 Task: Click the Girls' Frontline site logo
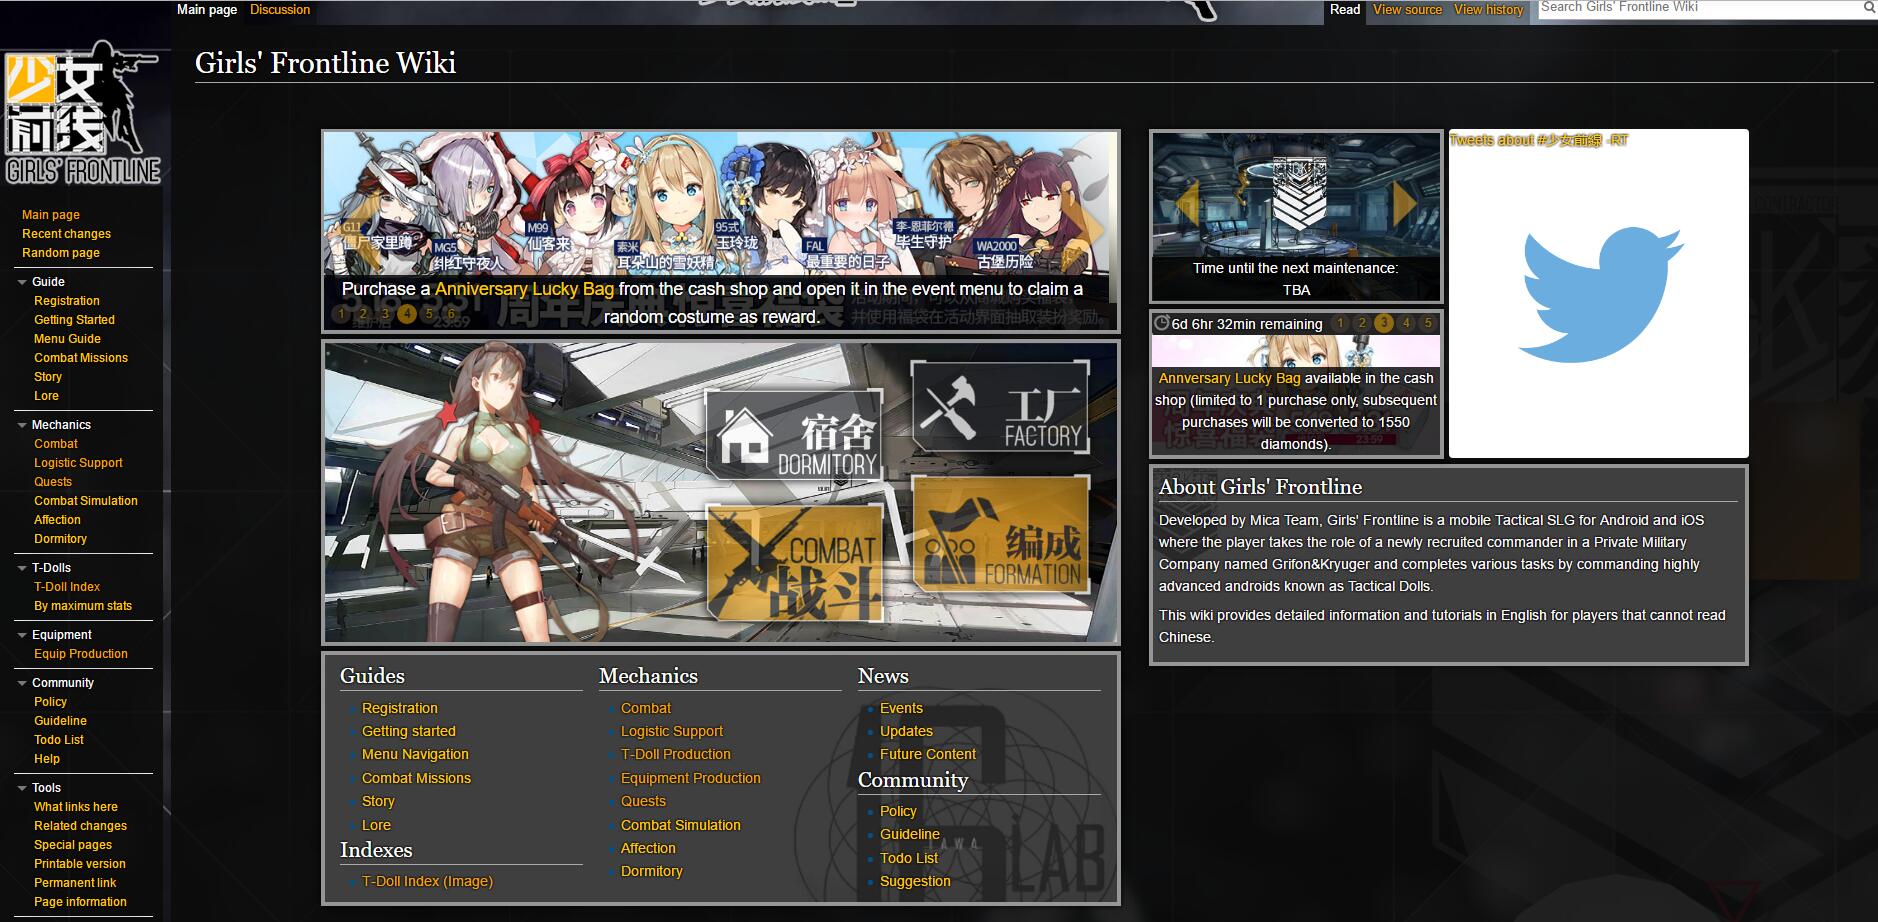tap(83, 112)
